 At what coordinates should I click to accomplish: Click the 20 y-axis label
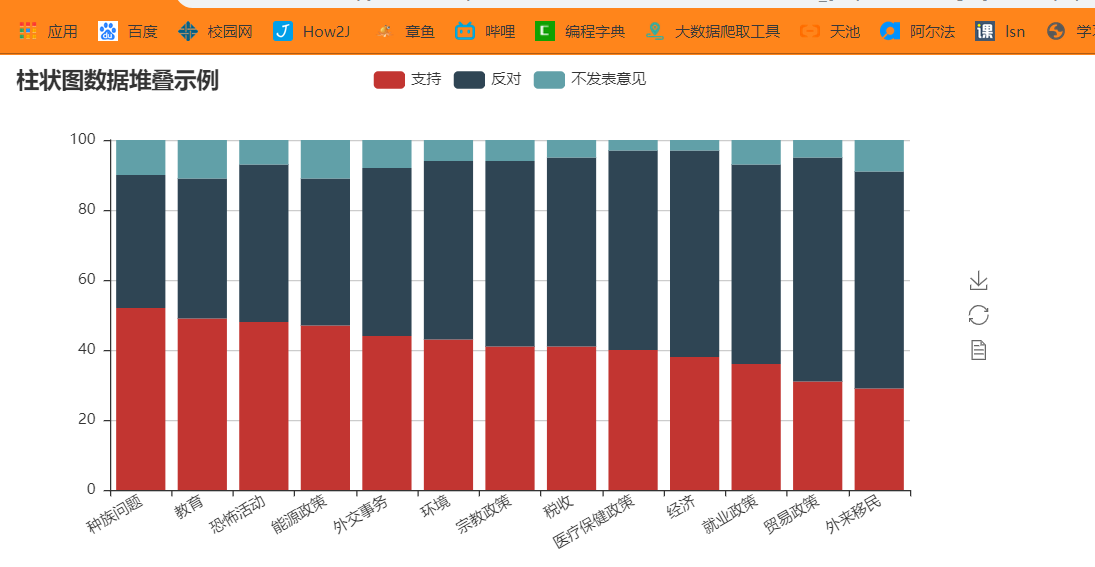pyautogui.click(x=87, y=420)
